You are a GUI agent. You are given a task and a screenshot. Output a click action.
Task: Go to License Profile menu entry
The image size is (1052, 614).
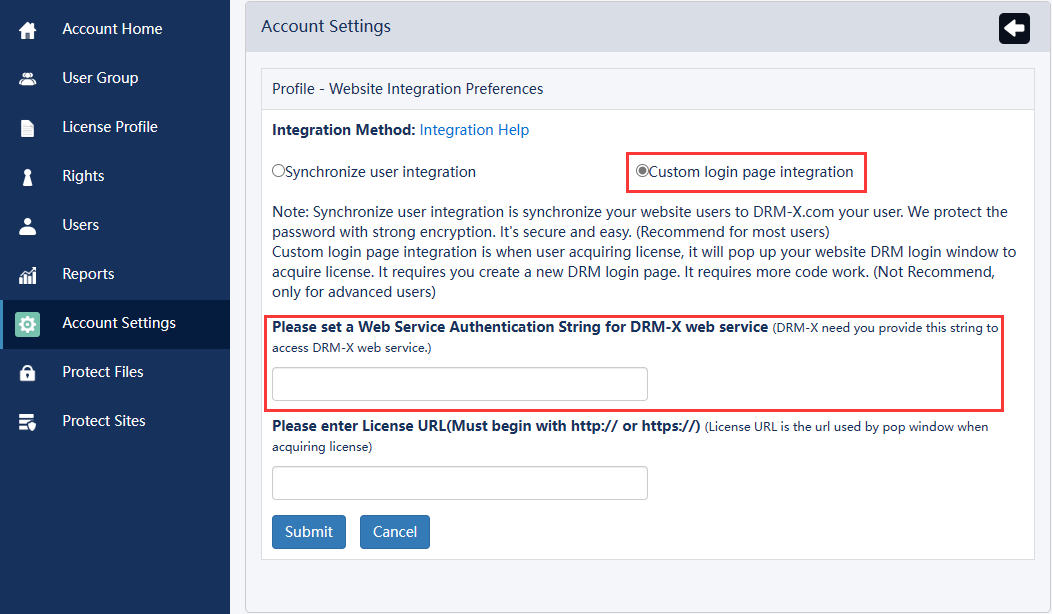click(110, 127)
